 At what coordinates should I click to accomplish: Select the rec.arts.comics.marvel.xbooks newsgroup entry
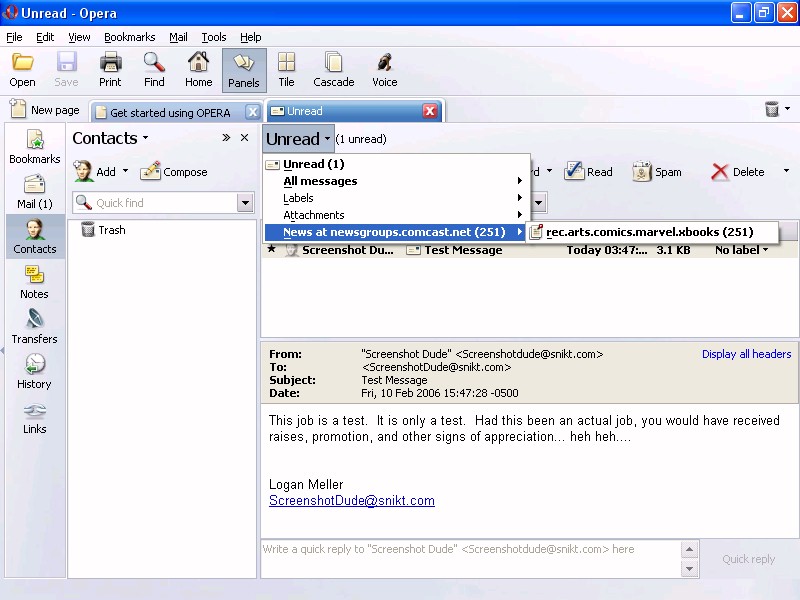[x=649, y=232]
